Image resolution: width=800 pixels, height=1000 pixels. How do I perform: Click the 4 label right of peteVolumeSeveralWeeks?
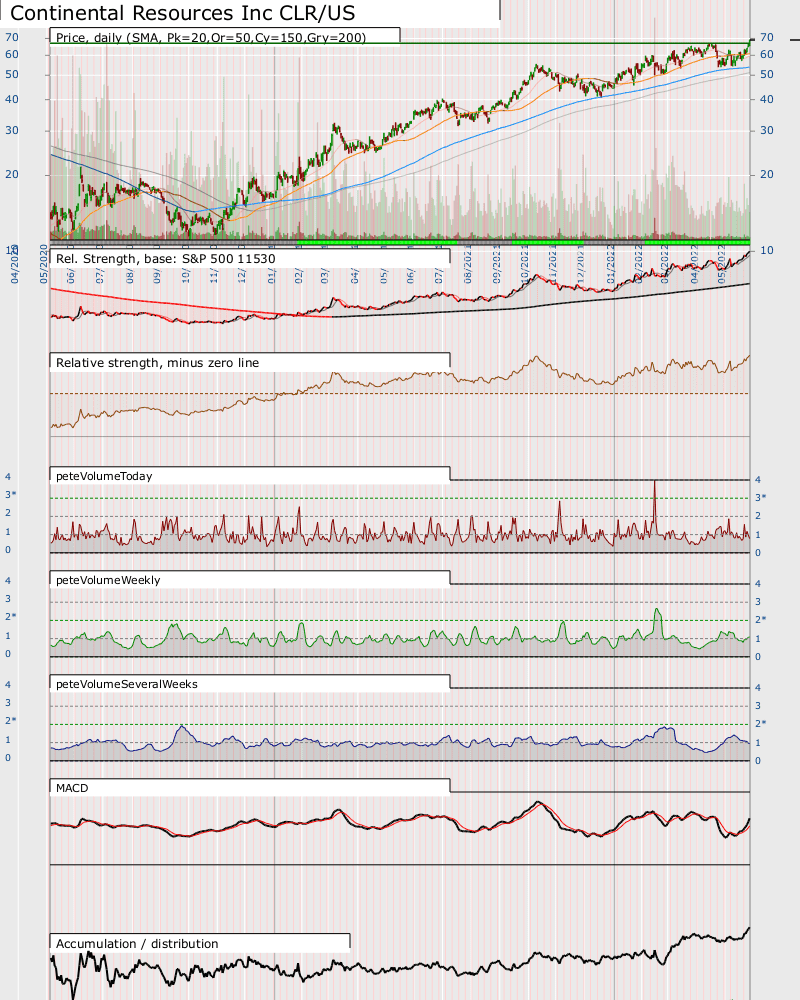pyautogui.click(x=758, y=688)
